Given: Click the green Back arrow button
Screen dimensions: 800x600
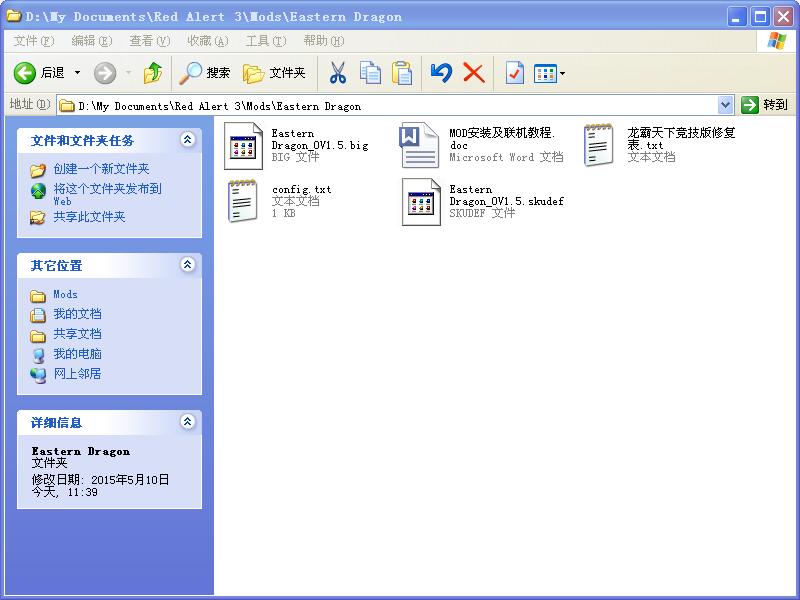Looking at the screenshot, I should [x=24, y=73].
